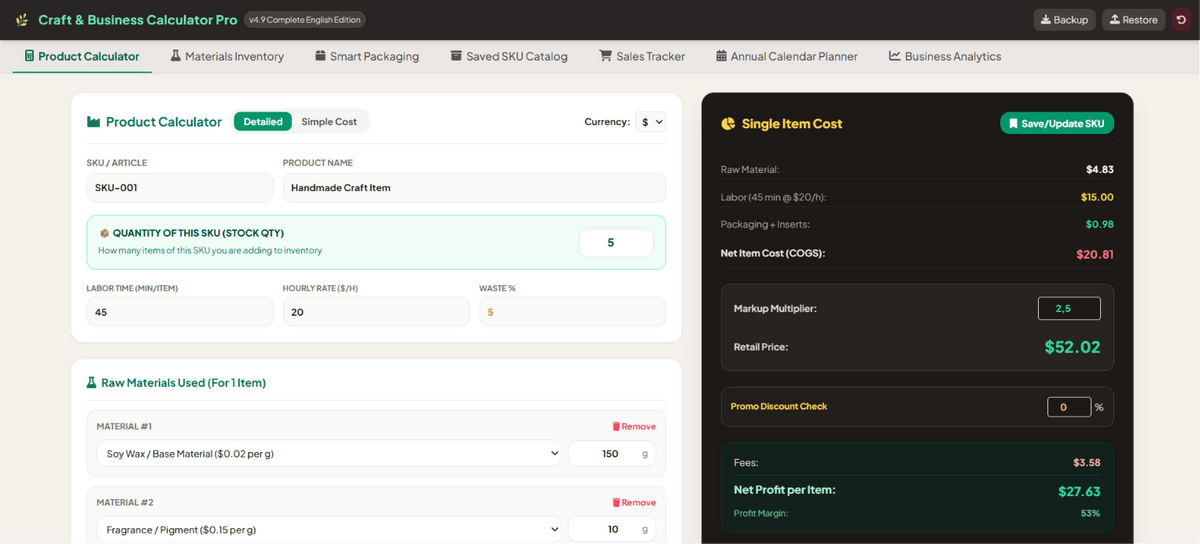Image resolution: width=1200 pixels, height=544 pixels.
Task: Click the Labor cost value $15.00
Action: tap(1097, 197)
